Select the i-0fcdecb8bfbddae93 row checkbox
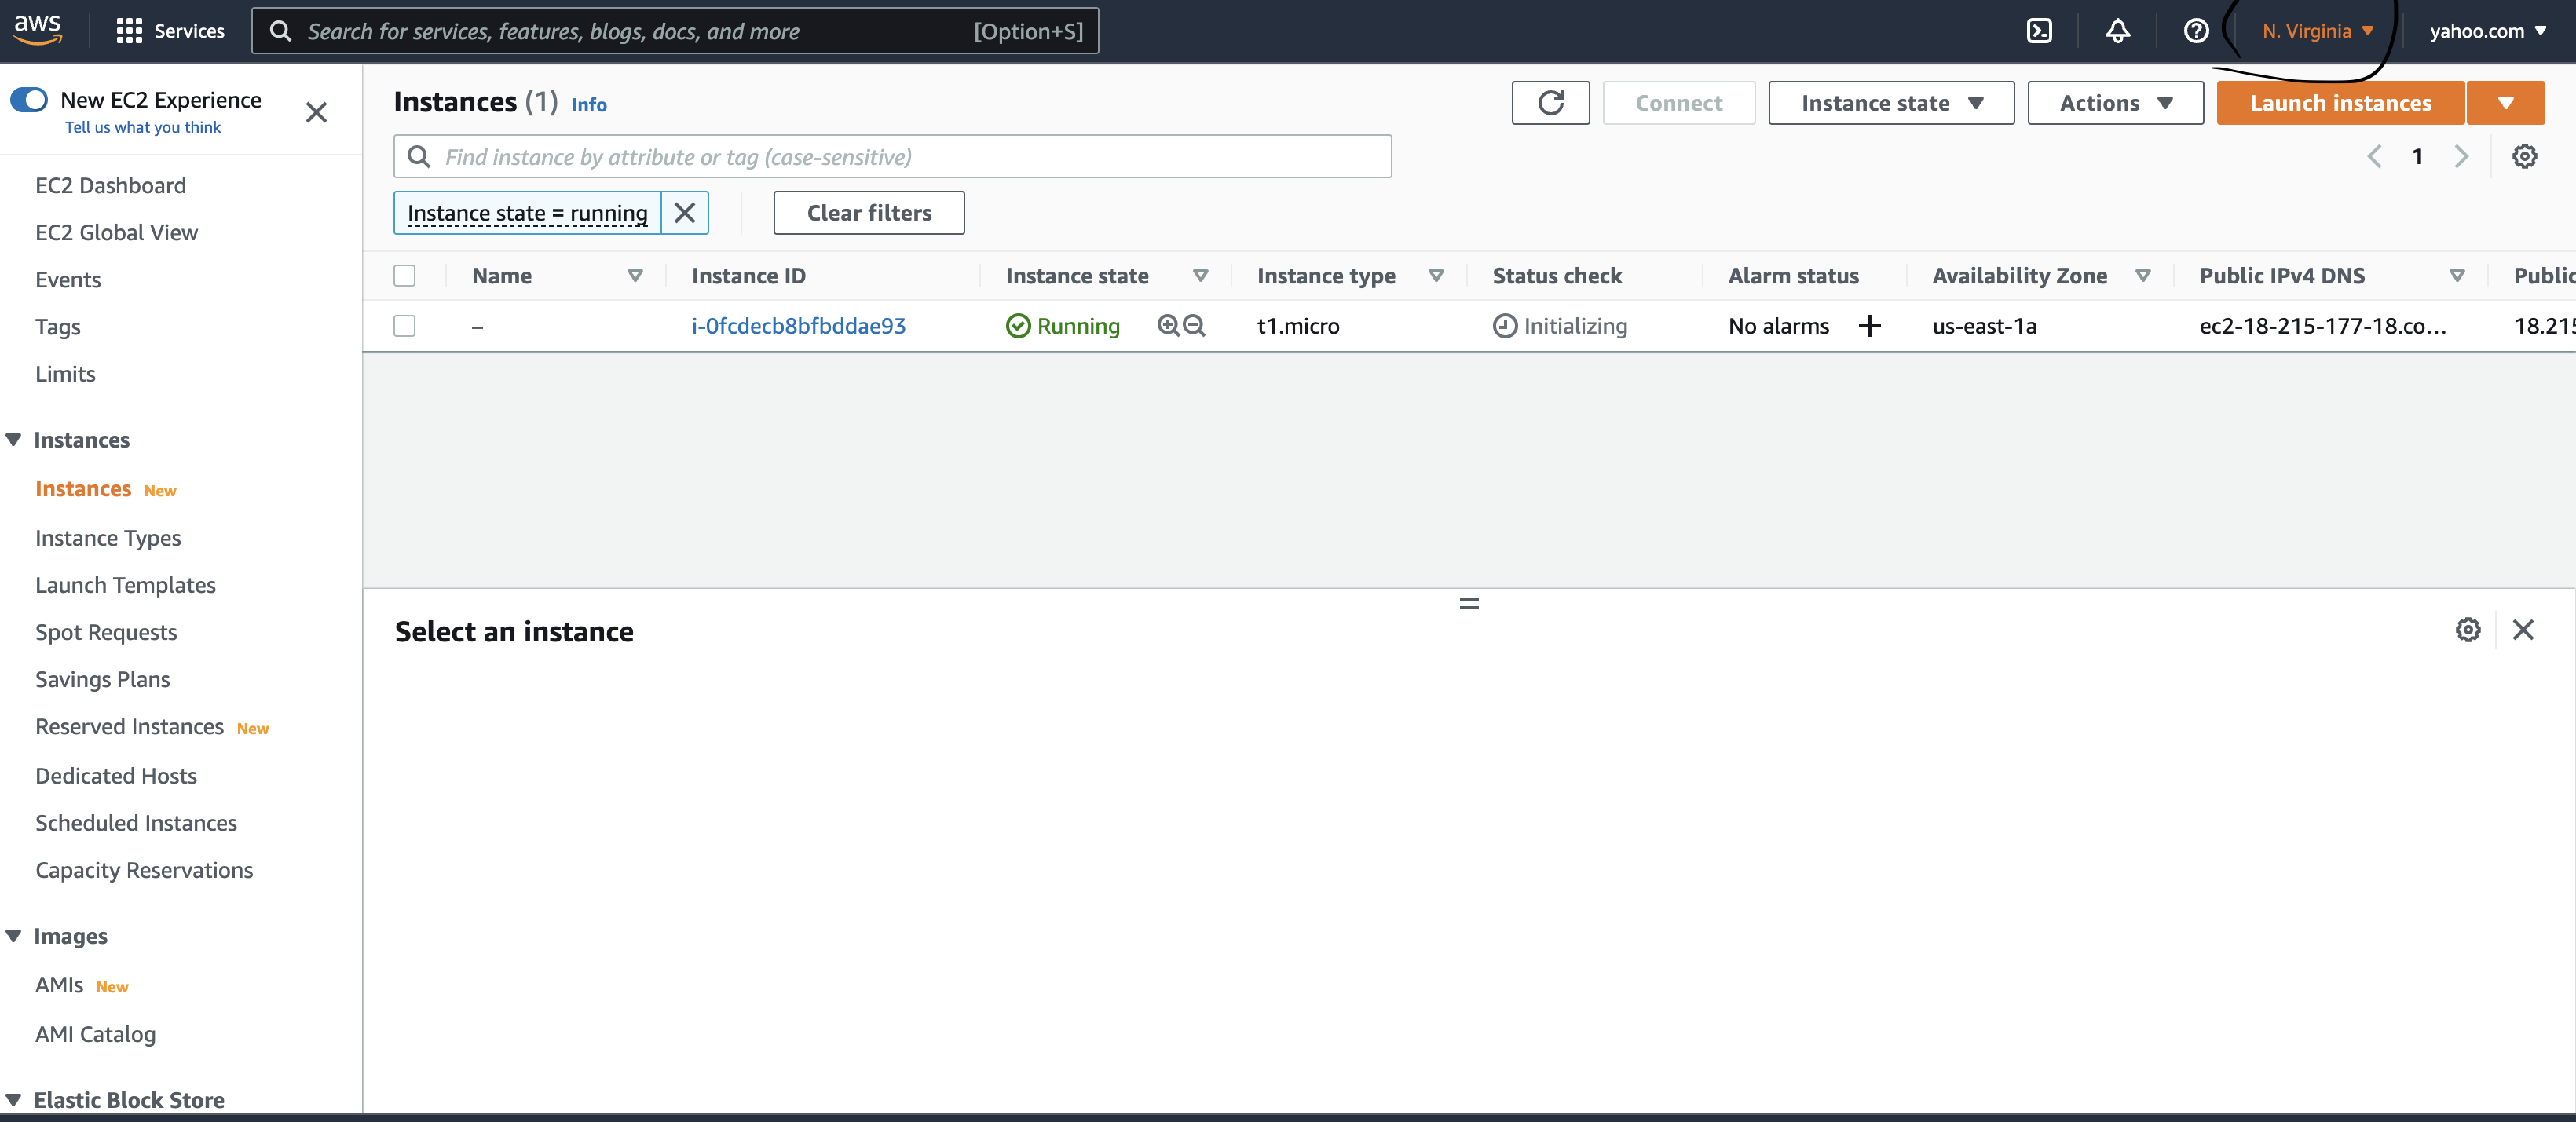Viewport: 2576px width, 1122px height. pyautogui.click(x=404, y=326)
